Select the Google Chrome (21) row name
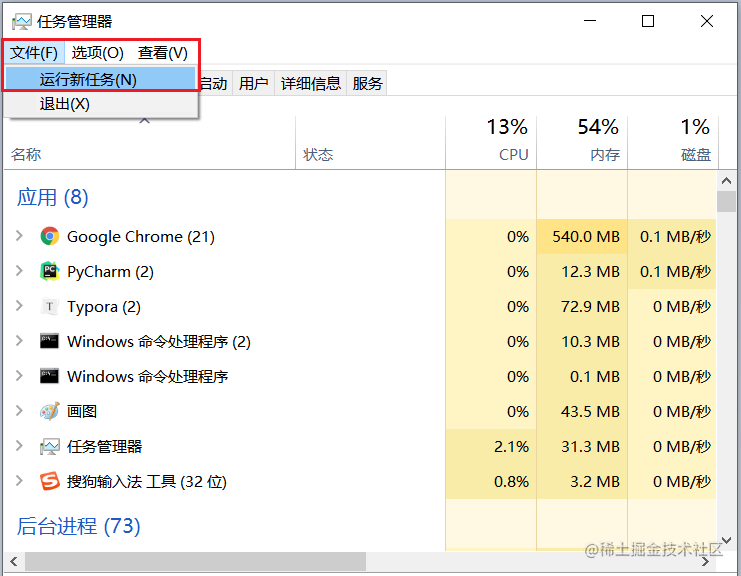Image resolution: width=741 pixels, height=576 pixels. pyautogui.click(x=141, y=236)
